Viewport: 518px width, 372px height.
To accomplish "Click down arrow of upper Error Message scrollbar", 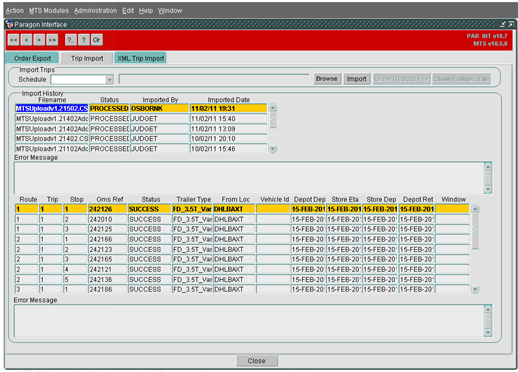I will coord(488,189).
